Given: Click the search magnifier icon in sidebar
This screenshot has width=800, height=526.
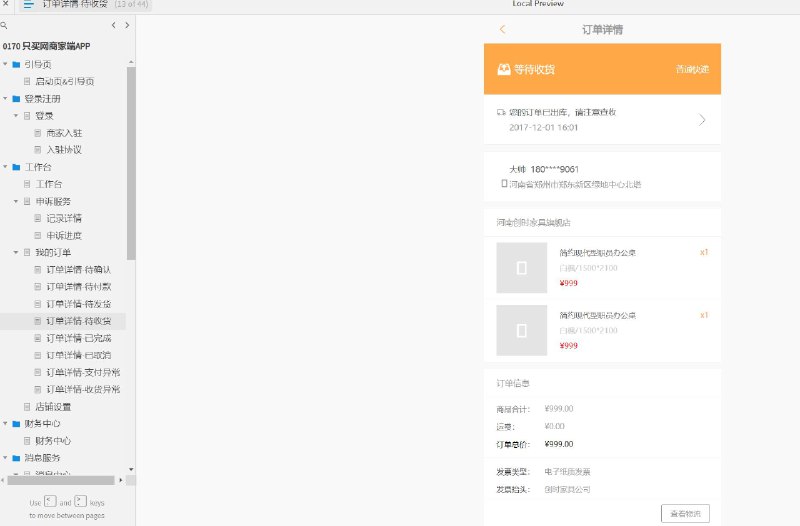Looking at the screenshot, I should point(4,25).
